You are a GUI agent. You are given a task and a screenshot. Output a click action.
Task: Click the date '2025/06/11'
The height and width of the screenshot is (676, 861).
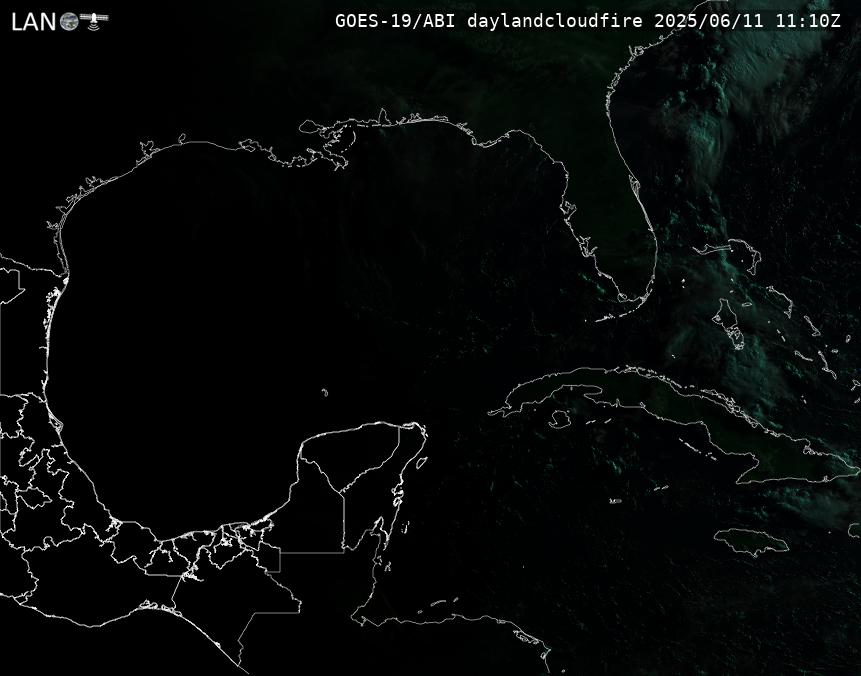[x=709, y=21]
